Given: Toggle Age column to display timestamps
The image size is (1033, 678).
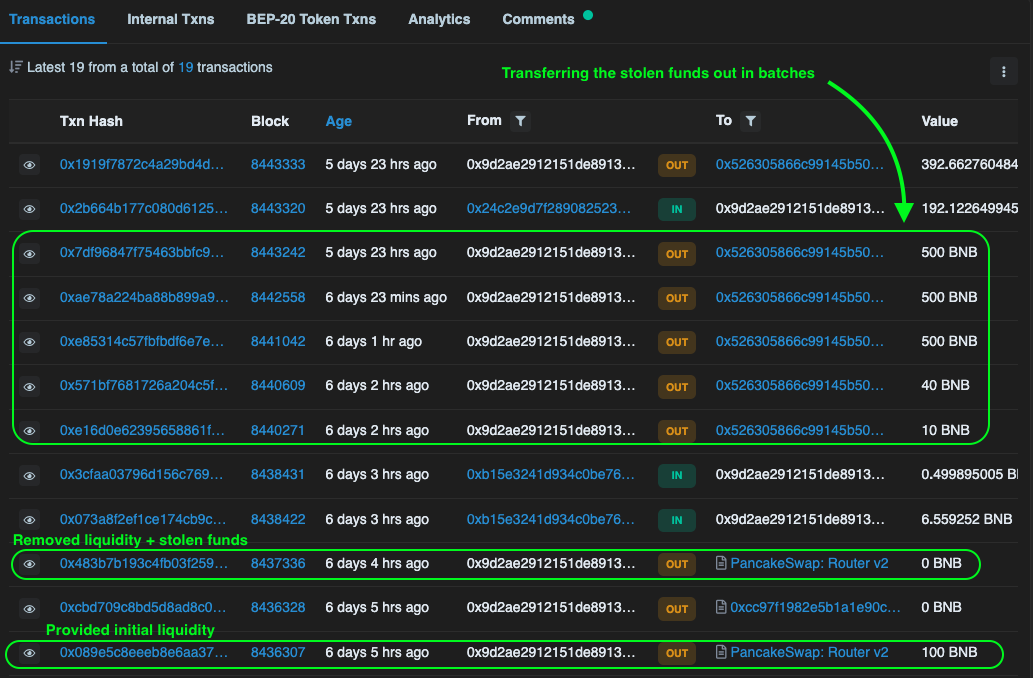Looking at the screenshot, I should pyautogui.click(x=338, y=121).
